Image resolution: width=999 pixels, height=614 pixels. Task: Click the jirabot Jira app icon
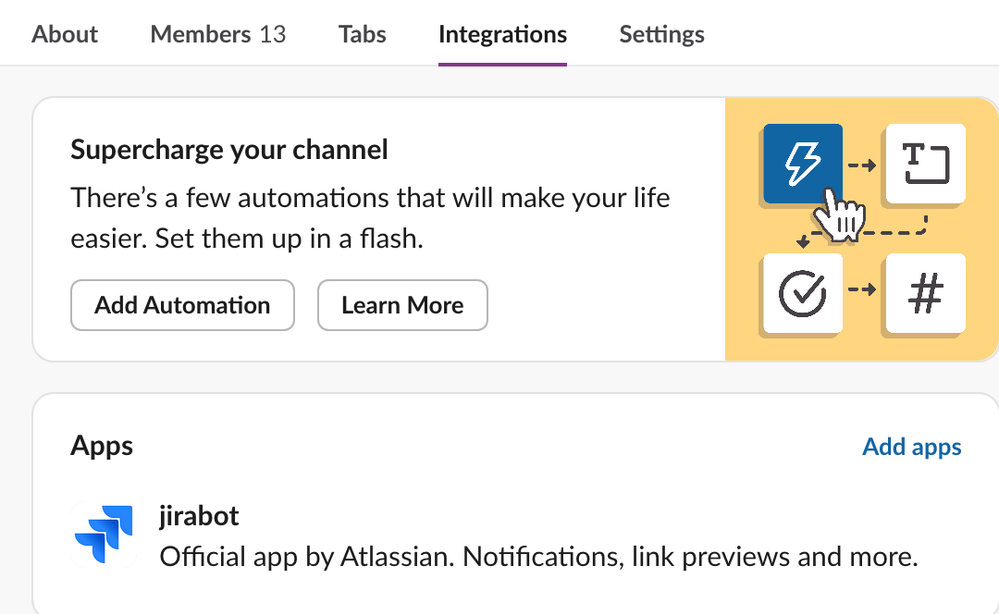(105, 533)
